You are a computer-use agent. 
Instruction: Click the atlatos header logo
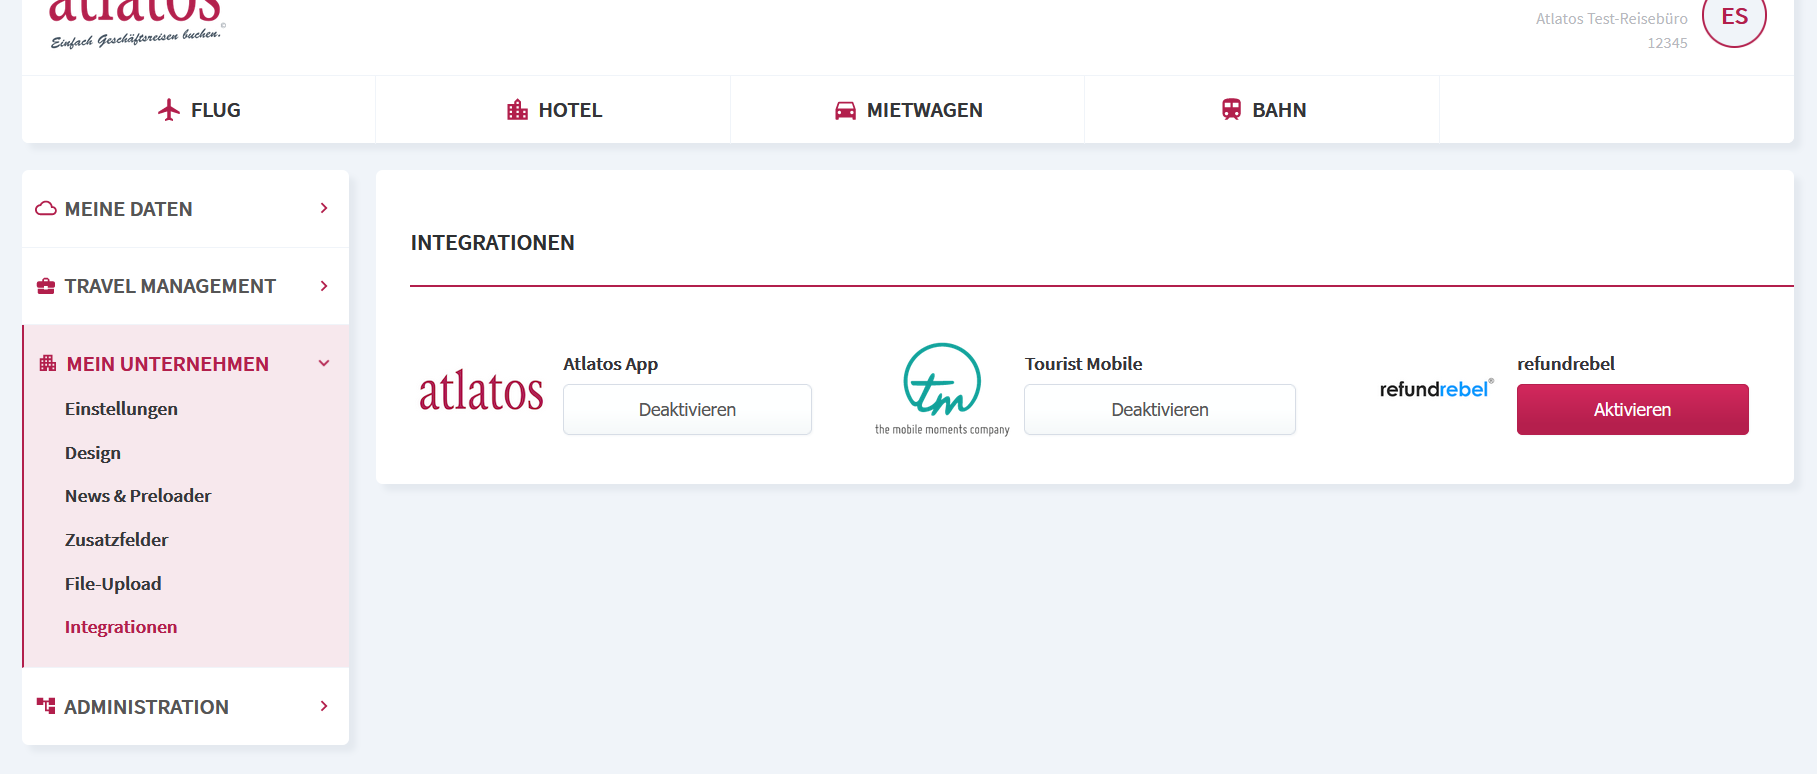[x=136, y=22]
